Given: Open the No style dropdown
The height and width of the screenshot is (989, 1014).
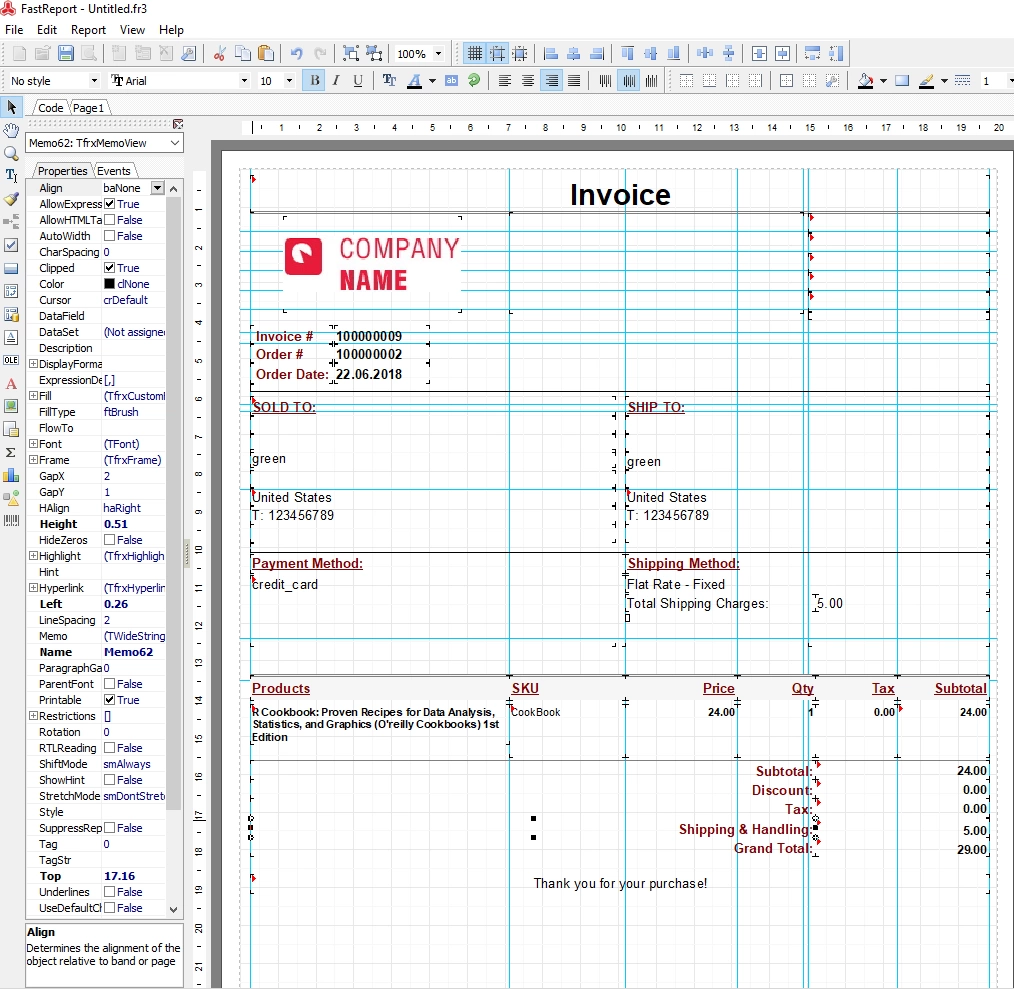Looking at the screenshot, I should tap(94, 81).
